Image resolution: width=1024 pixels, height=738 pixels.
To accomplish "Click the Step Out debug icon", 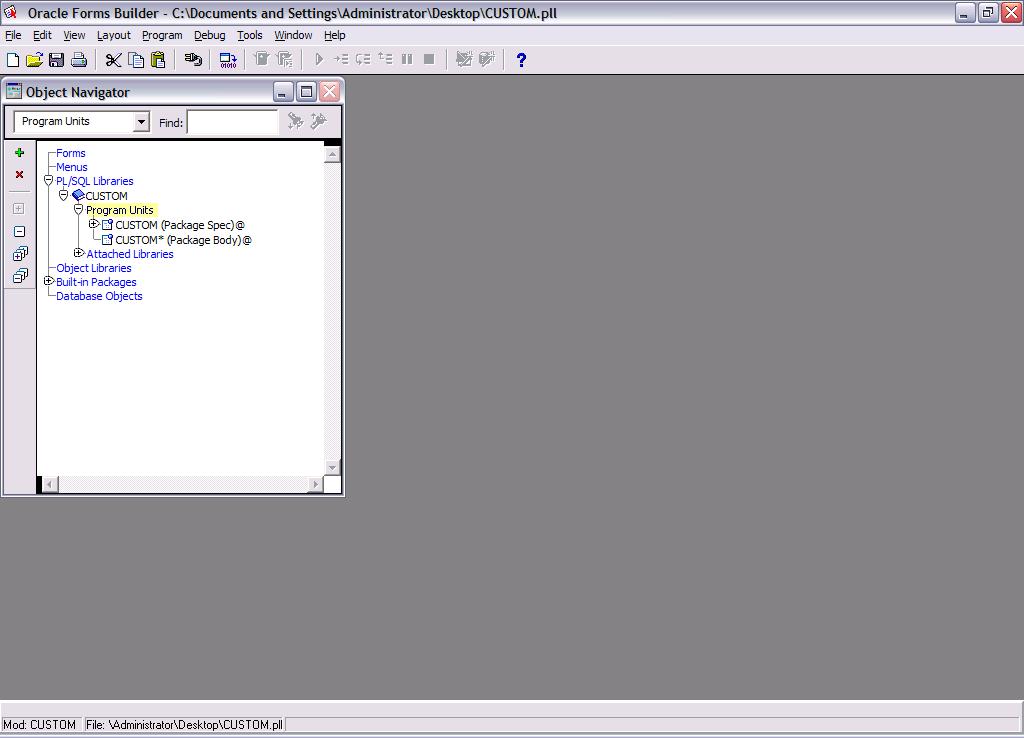I will [x=385, y=60].
